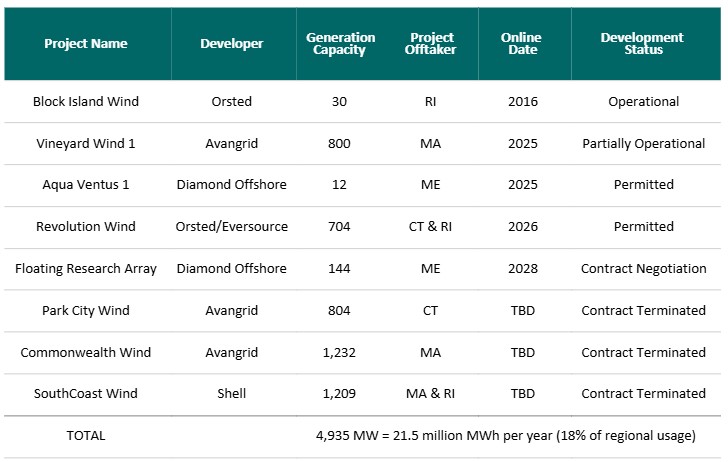Click the Shell developer cell
Screen dimensions: 728x462
point(232,394)
